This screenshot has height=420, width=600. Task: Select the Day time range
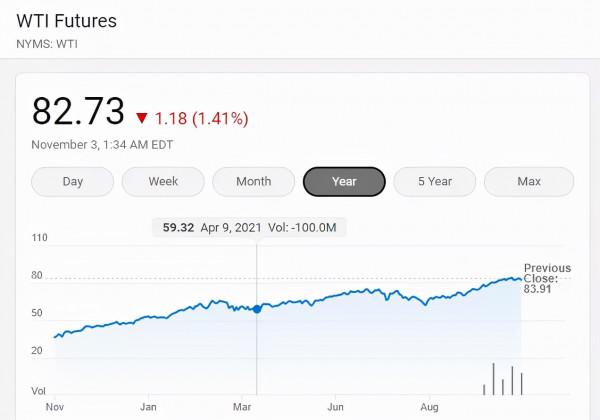pyautogui.click(x=72, y=182)
